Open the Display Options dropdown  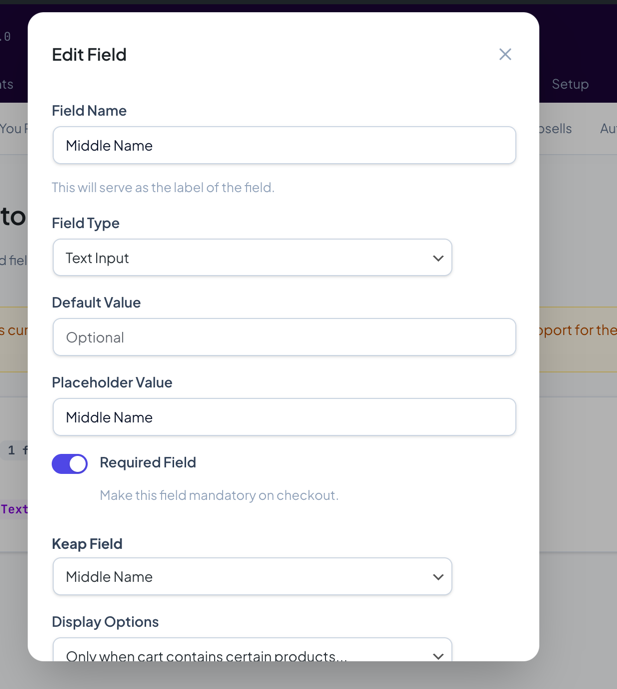[252, 651]
